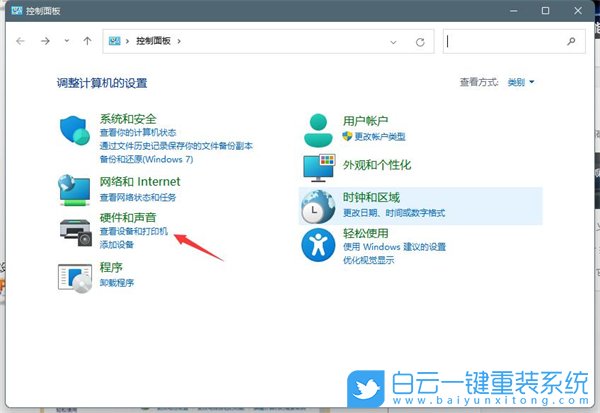Expand the chevron before 控制面板 in address bar
Image resolution: width=600 pixels, height=413 pixels.
[x=127, y=41]
